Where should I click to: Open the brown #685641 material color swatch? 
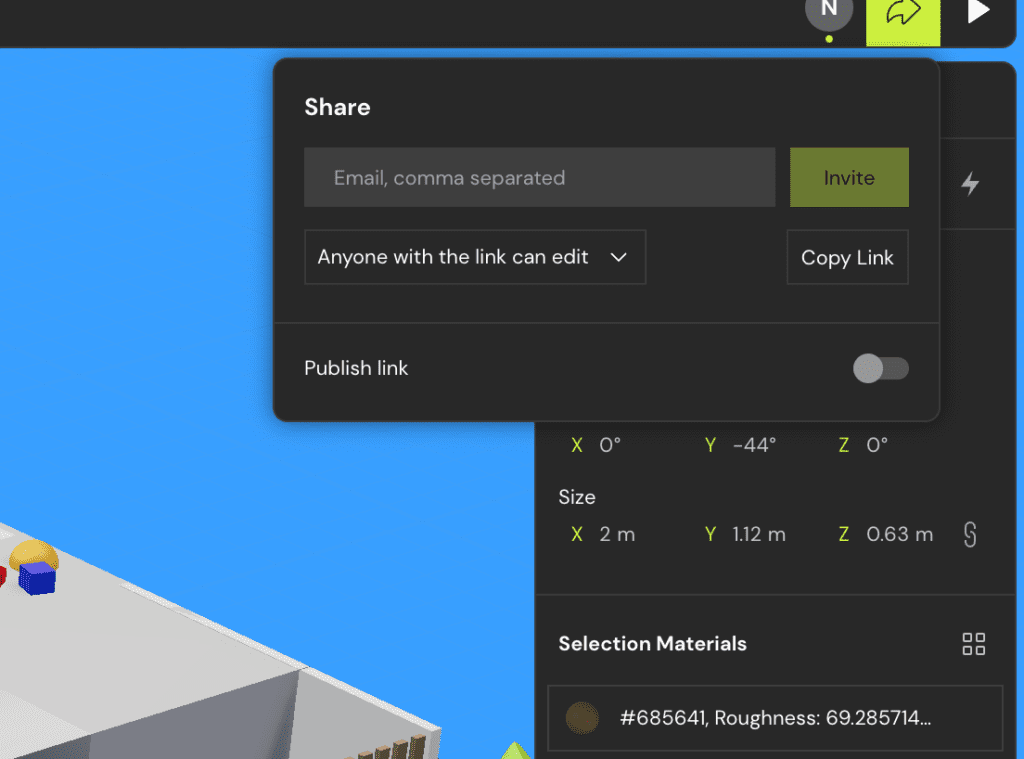[x=582, y=718]
